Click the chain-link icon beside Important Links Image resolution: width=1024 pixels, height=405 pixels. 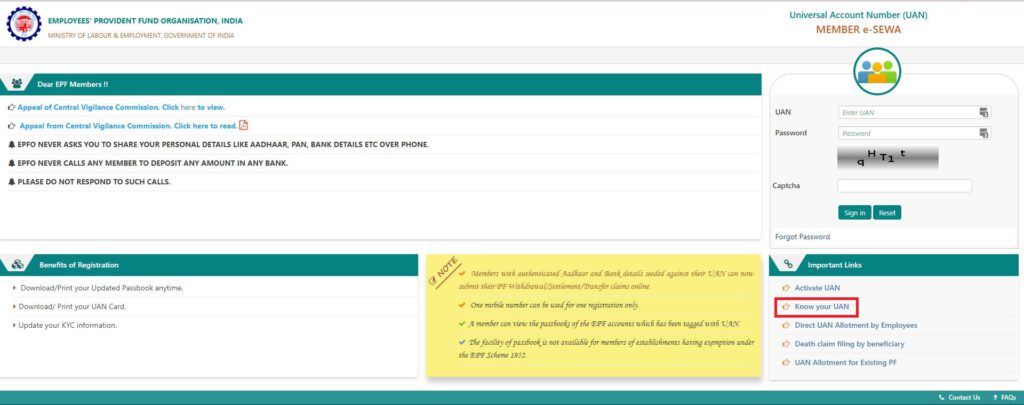[788, 265]
